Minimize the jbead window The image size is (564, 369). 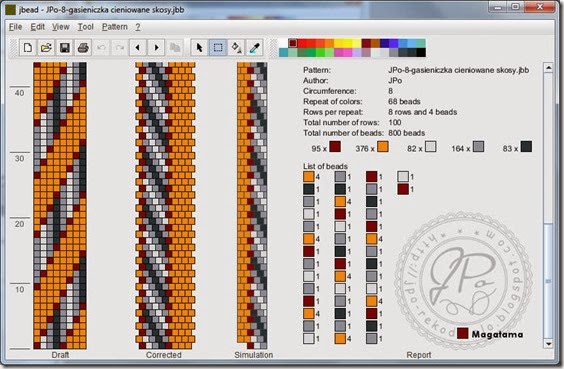[498, 7]
